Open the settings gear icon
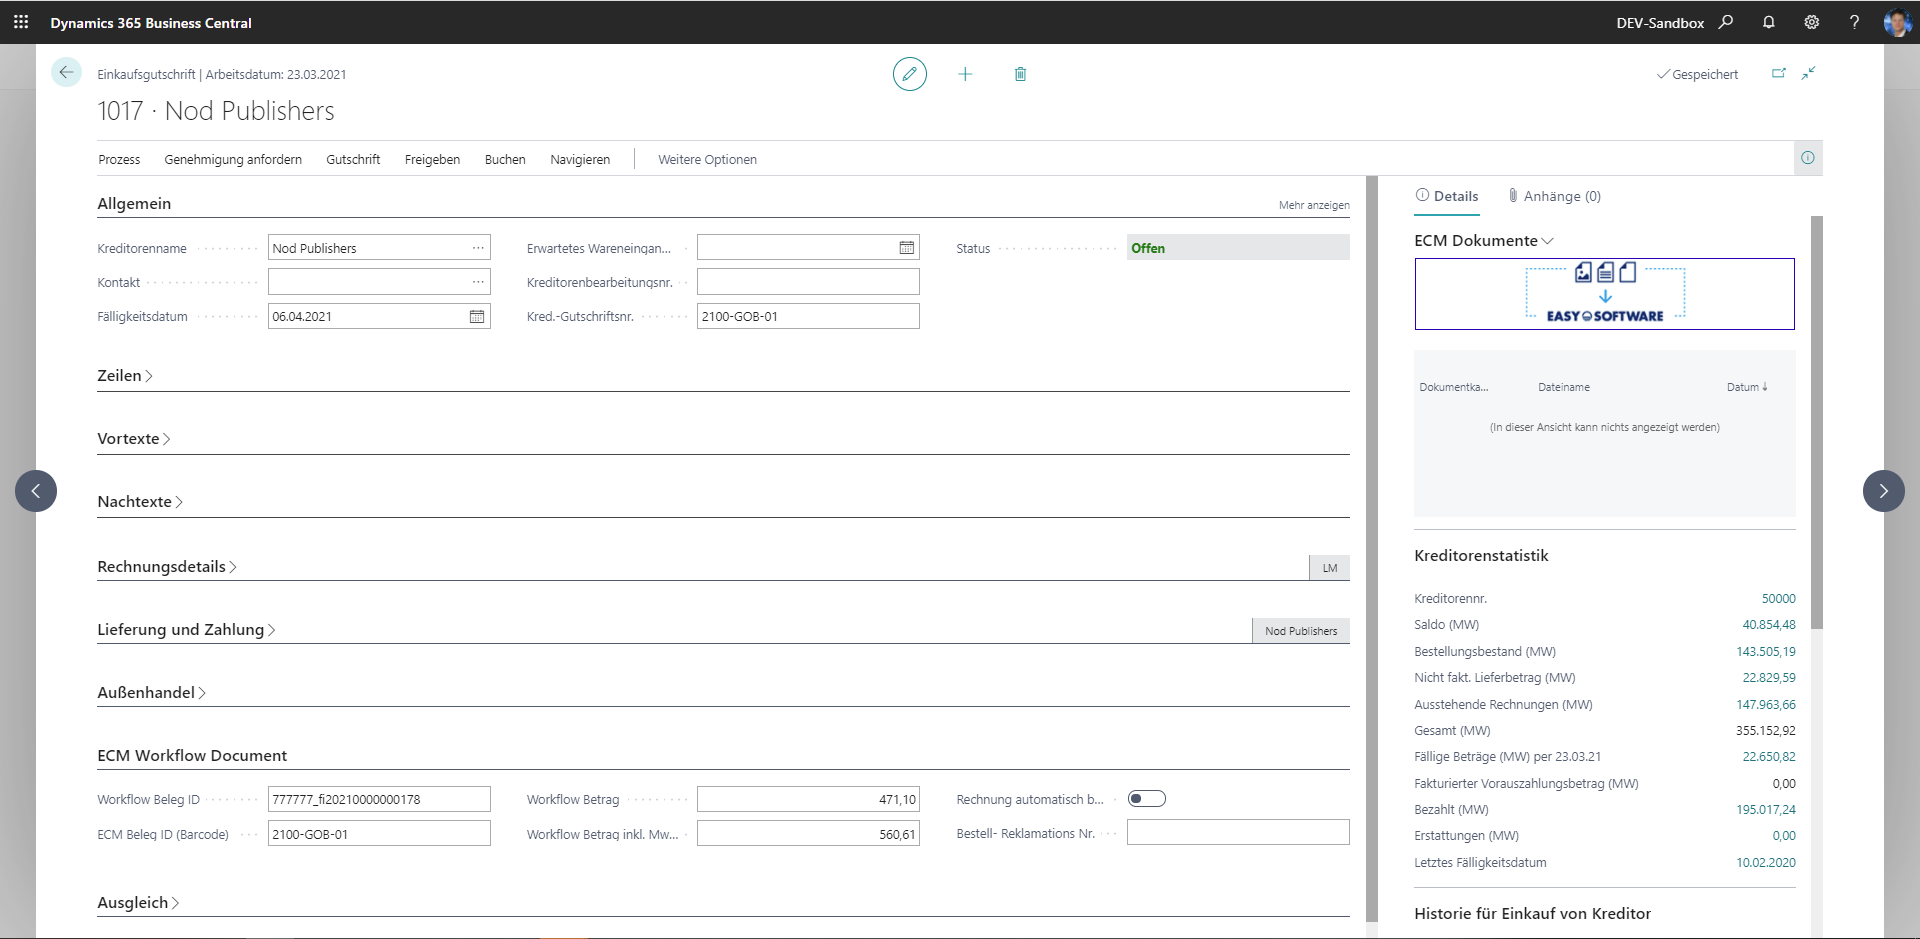1920x939 pixels. [1812, 22]
